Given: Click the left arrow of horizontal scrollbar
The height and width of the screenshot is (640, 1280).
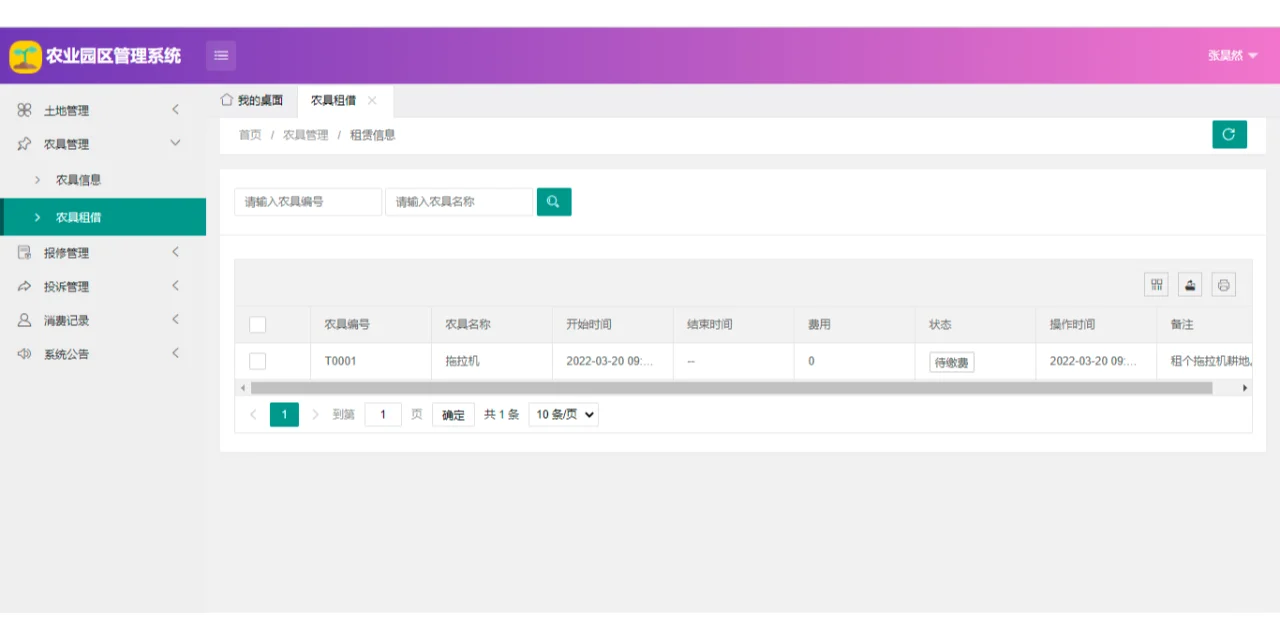Looking at the screenshot, I should pos(242,388).
